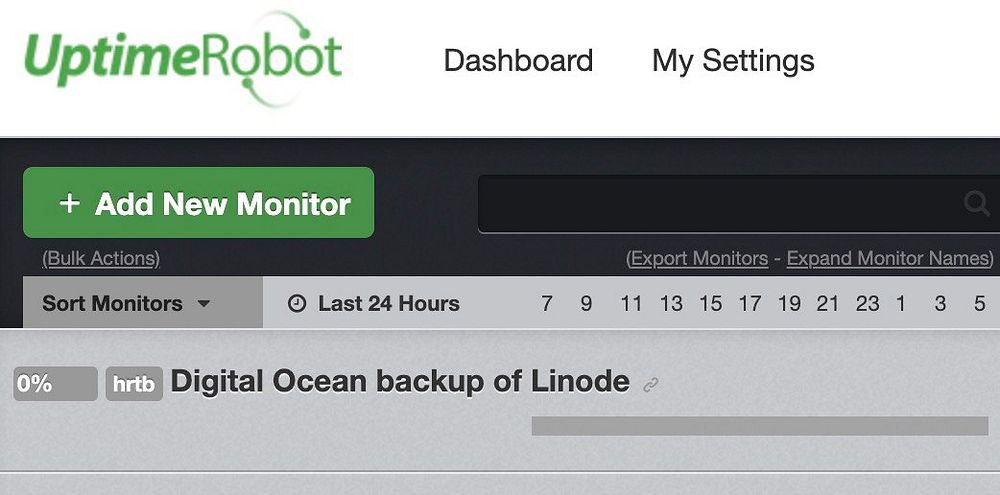Go to My Settings

733,61
